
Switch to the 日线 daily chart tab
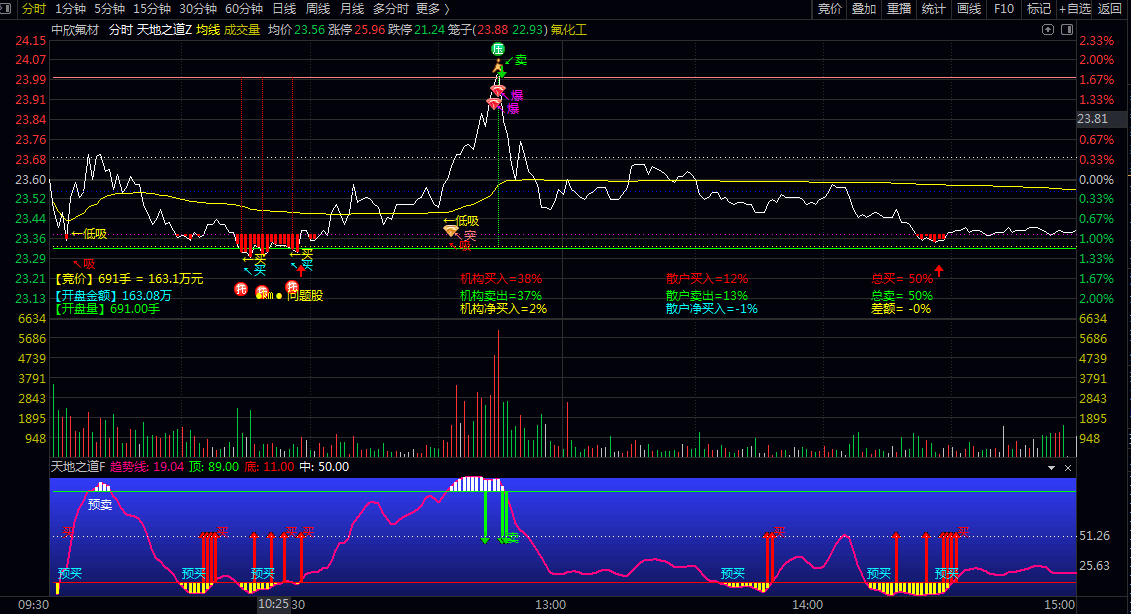(284, 9)
